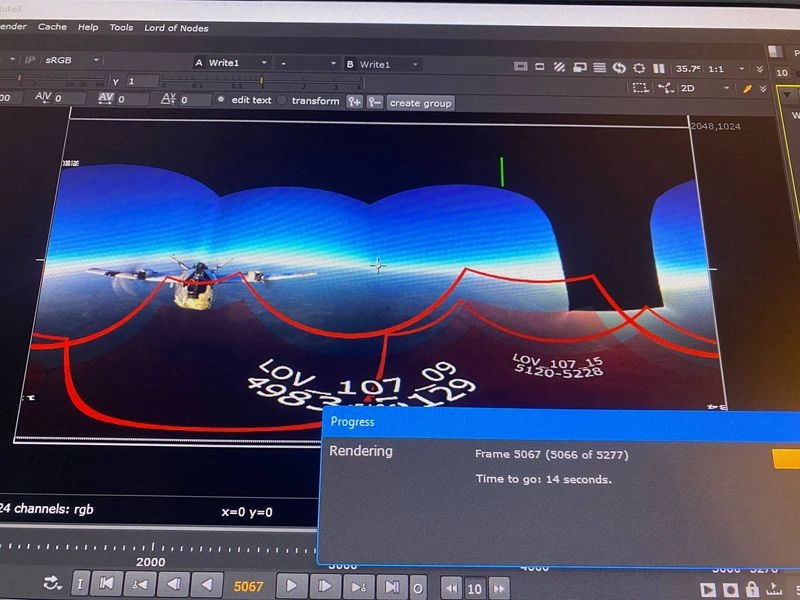This screenshot has height=600, width=800.
Task: Click the horizontal lines scanline icon
Action: tap(599, 67)
